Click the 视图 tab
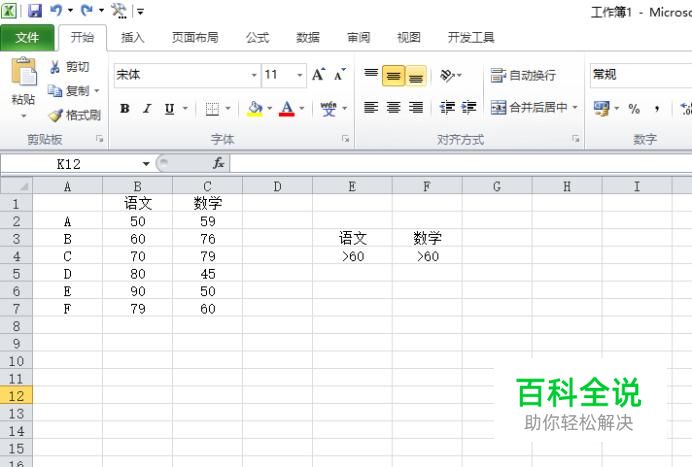 (409, 38)
